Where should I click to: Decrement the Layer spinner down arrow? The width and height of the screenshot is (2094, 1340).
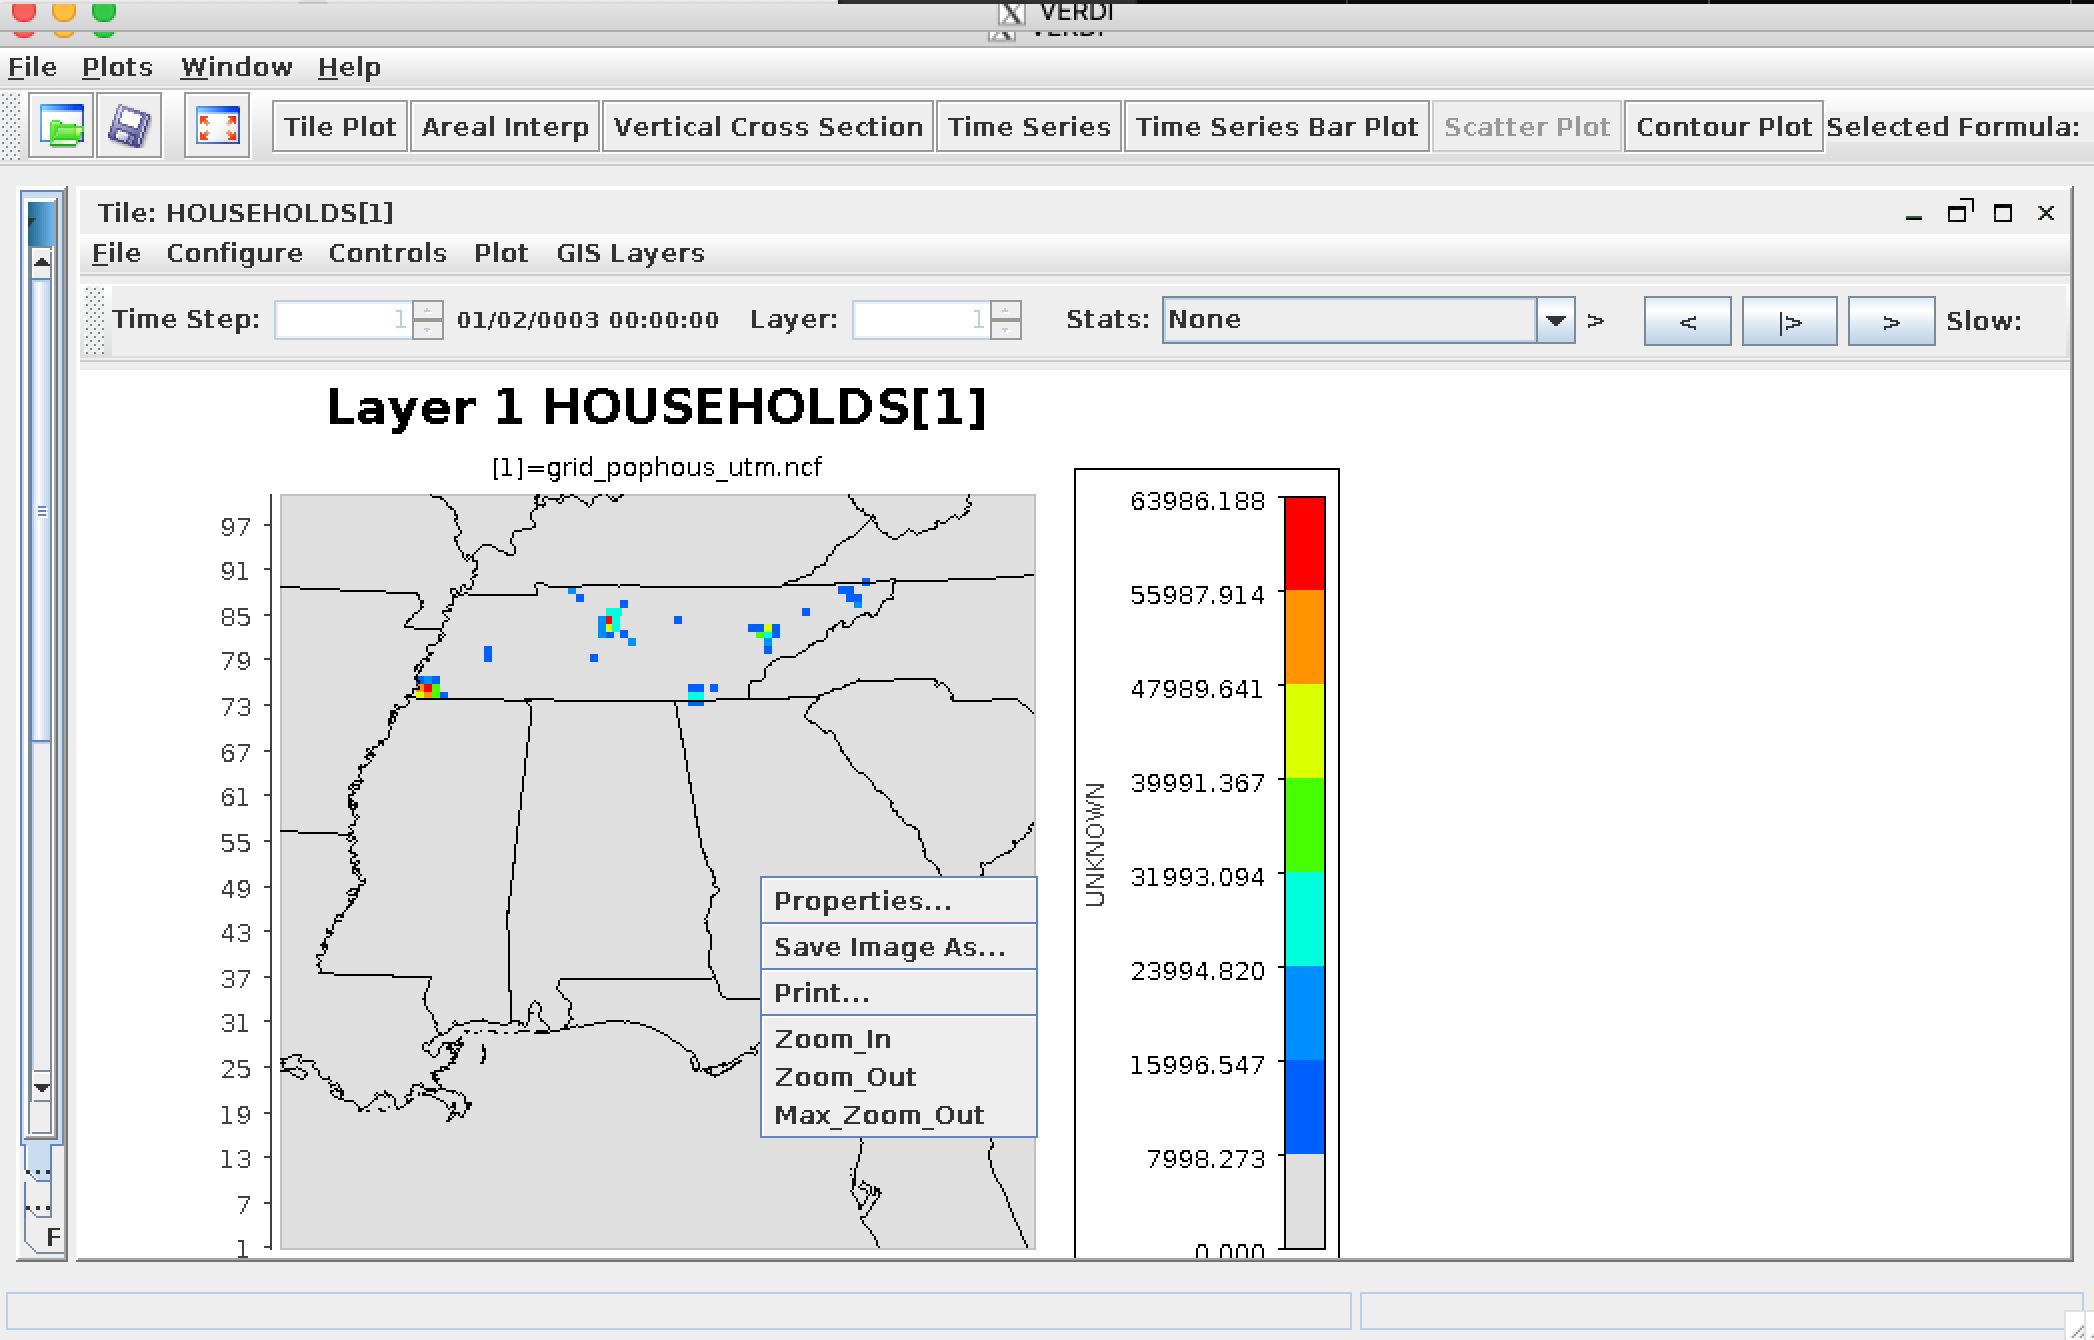coord(1006,330)
